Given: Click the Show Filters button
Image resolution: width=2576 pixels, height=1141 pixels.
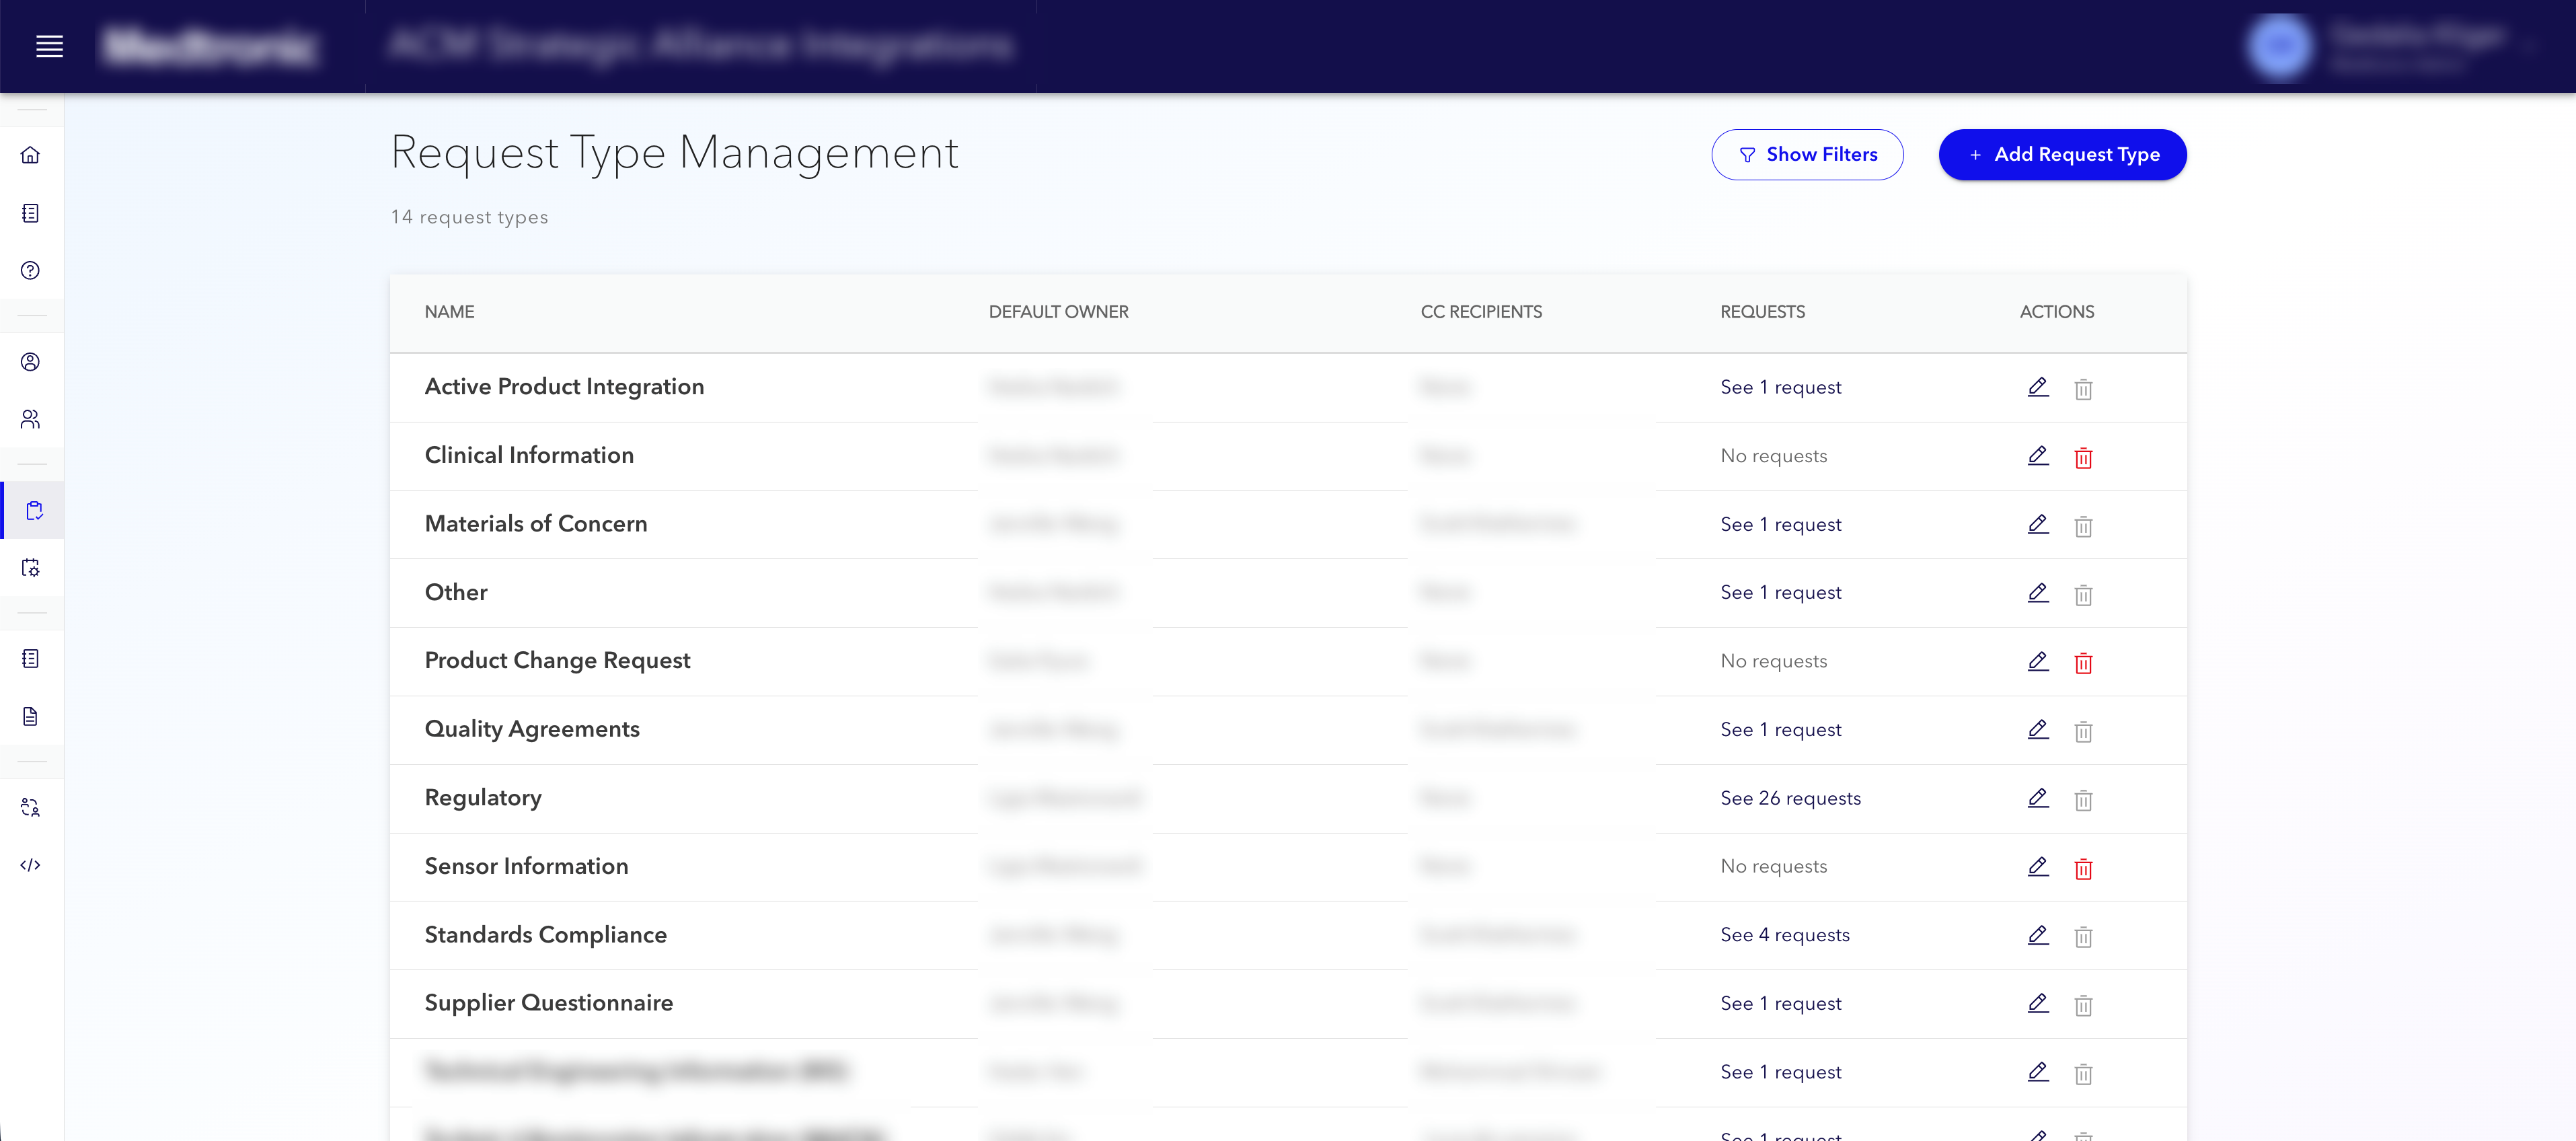Looking at the screenshot, I should [x=1808, y=154].
